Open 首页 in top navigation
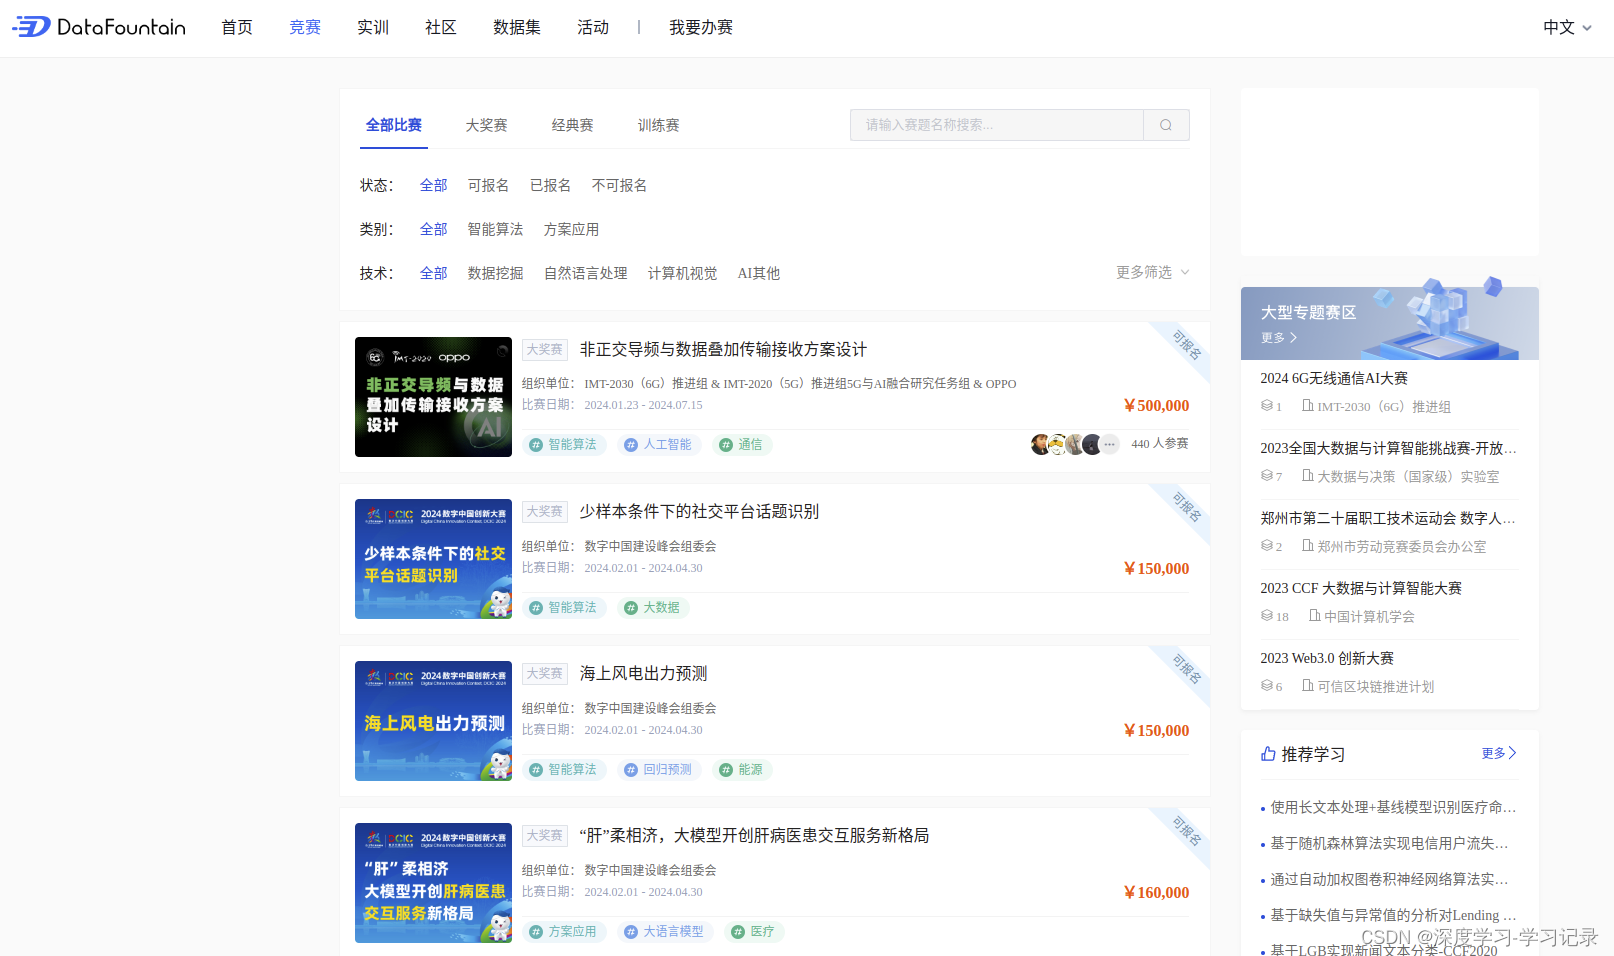The width and height of the screenshot is (1614, 956). (x=237, y=27)
